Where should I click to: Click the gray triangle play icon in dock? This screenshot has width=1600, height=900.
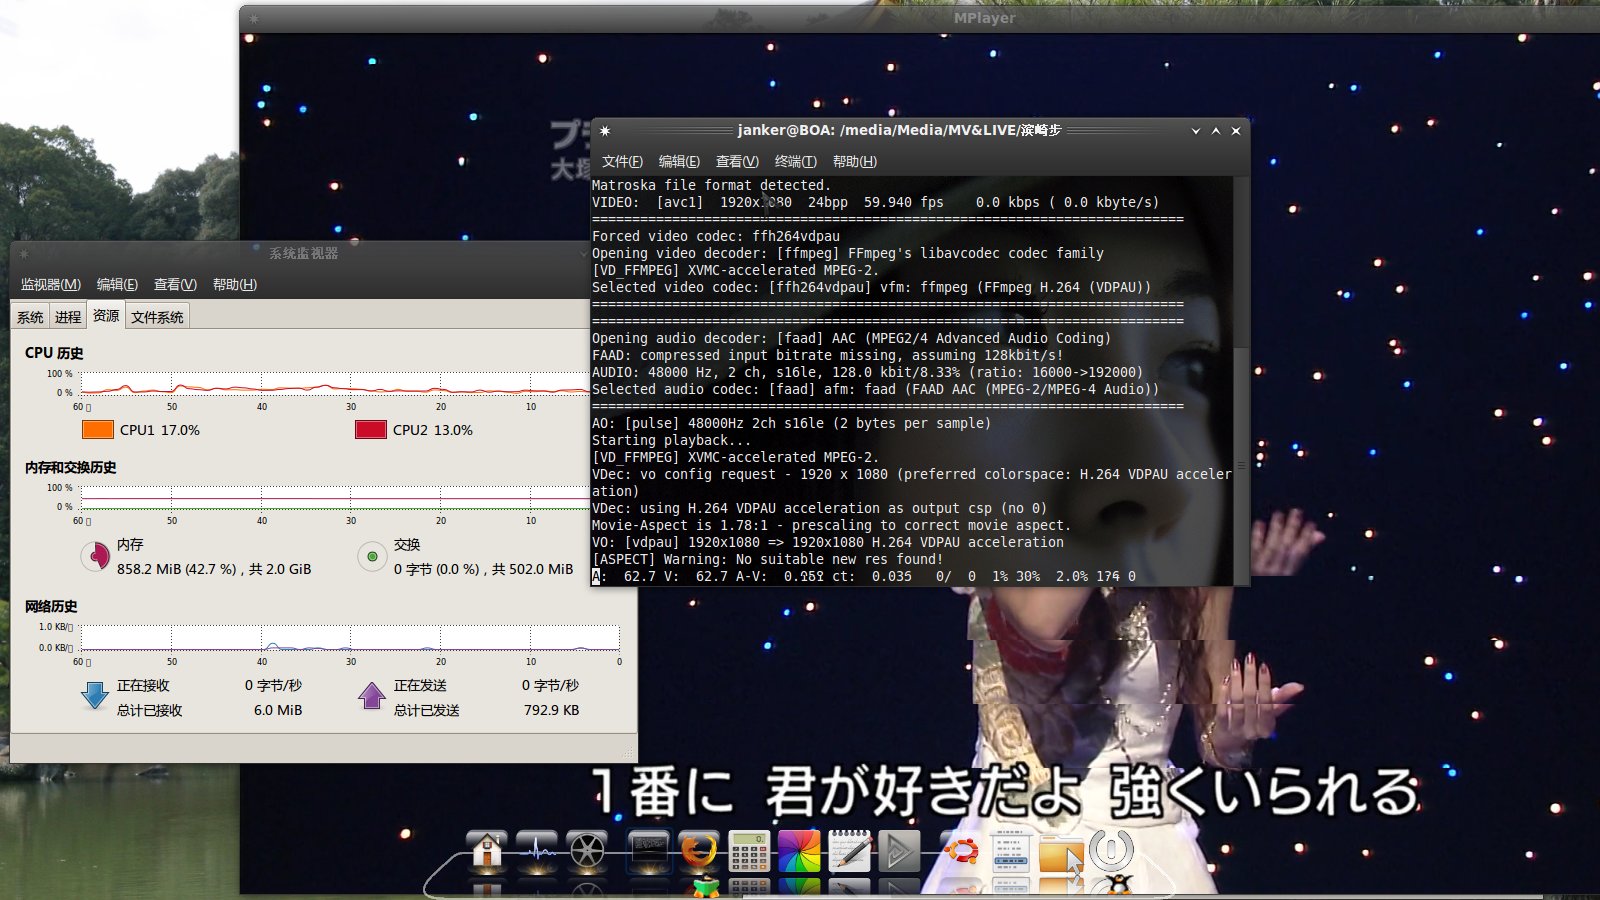[x=899, y=851]
